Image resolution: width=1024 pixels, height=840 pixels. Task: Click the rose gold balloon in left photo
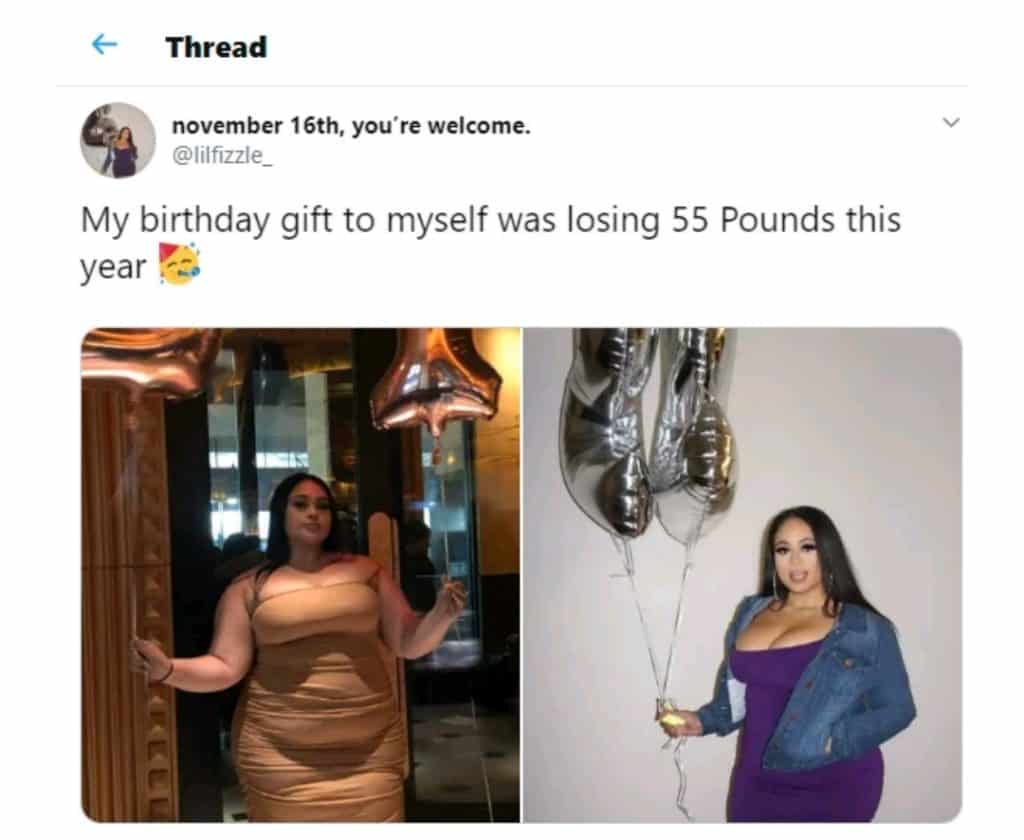[x=434, y=382]
